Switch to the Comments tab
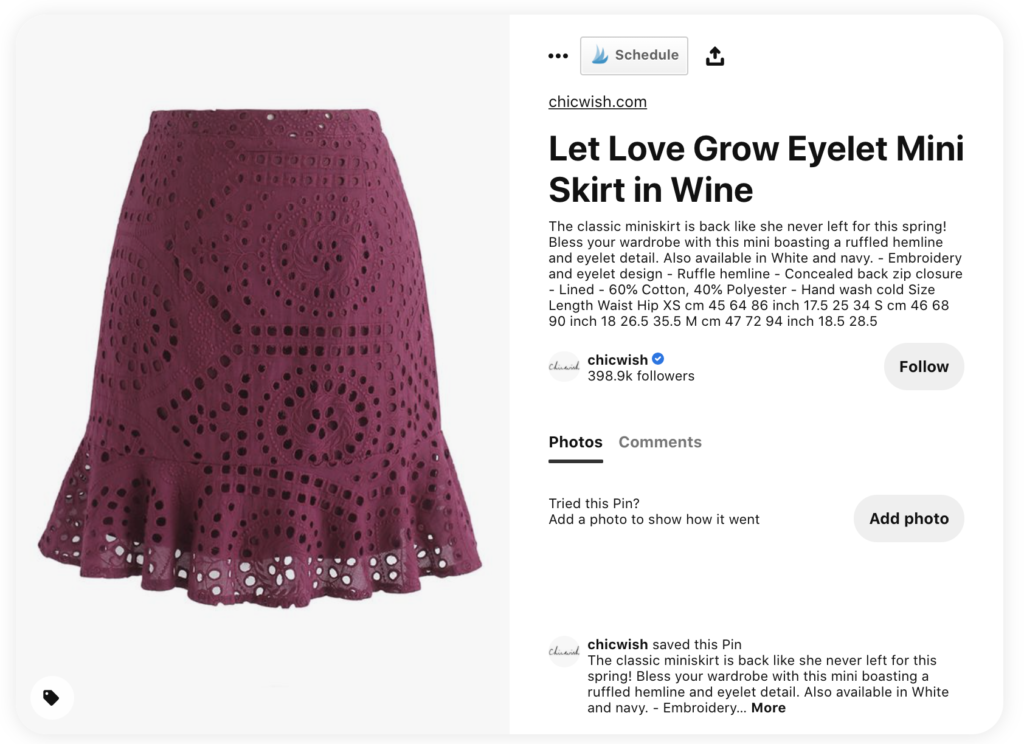This screenshot has width=1024, height=744. (660, 442)
